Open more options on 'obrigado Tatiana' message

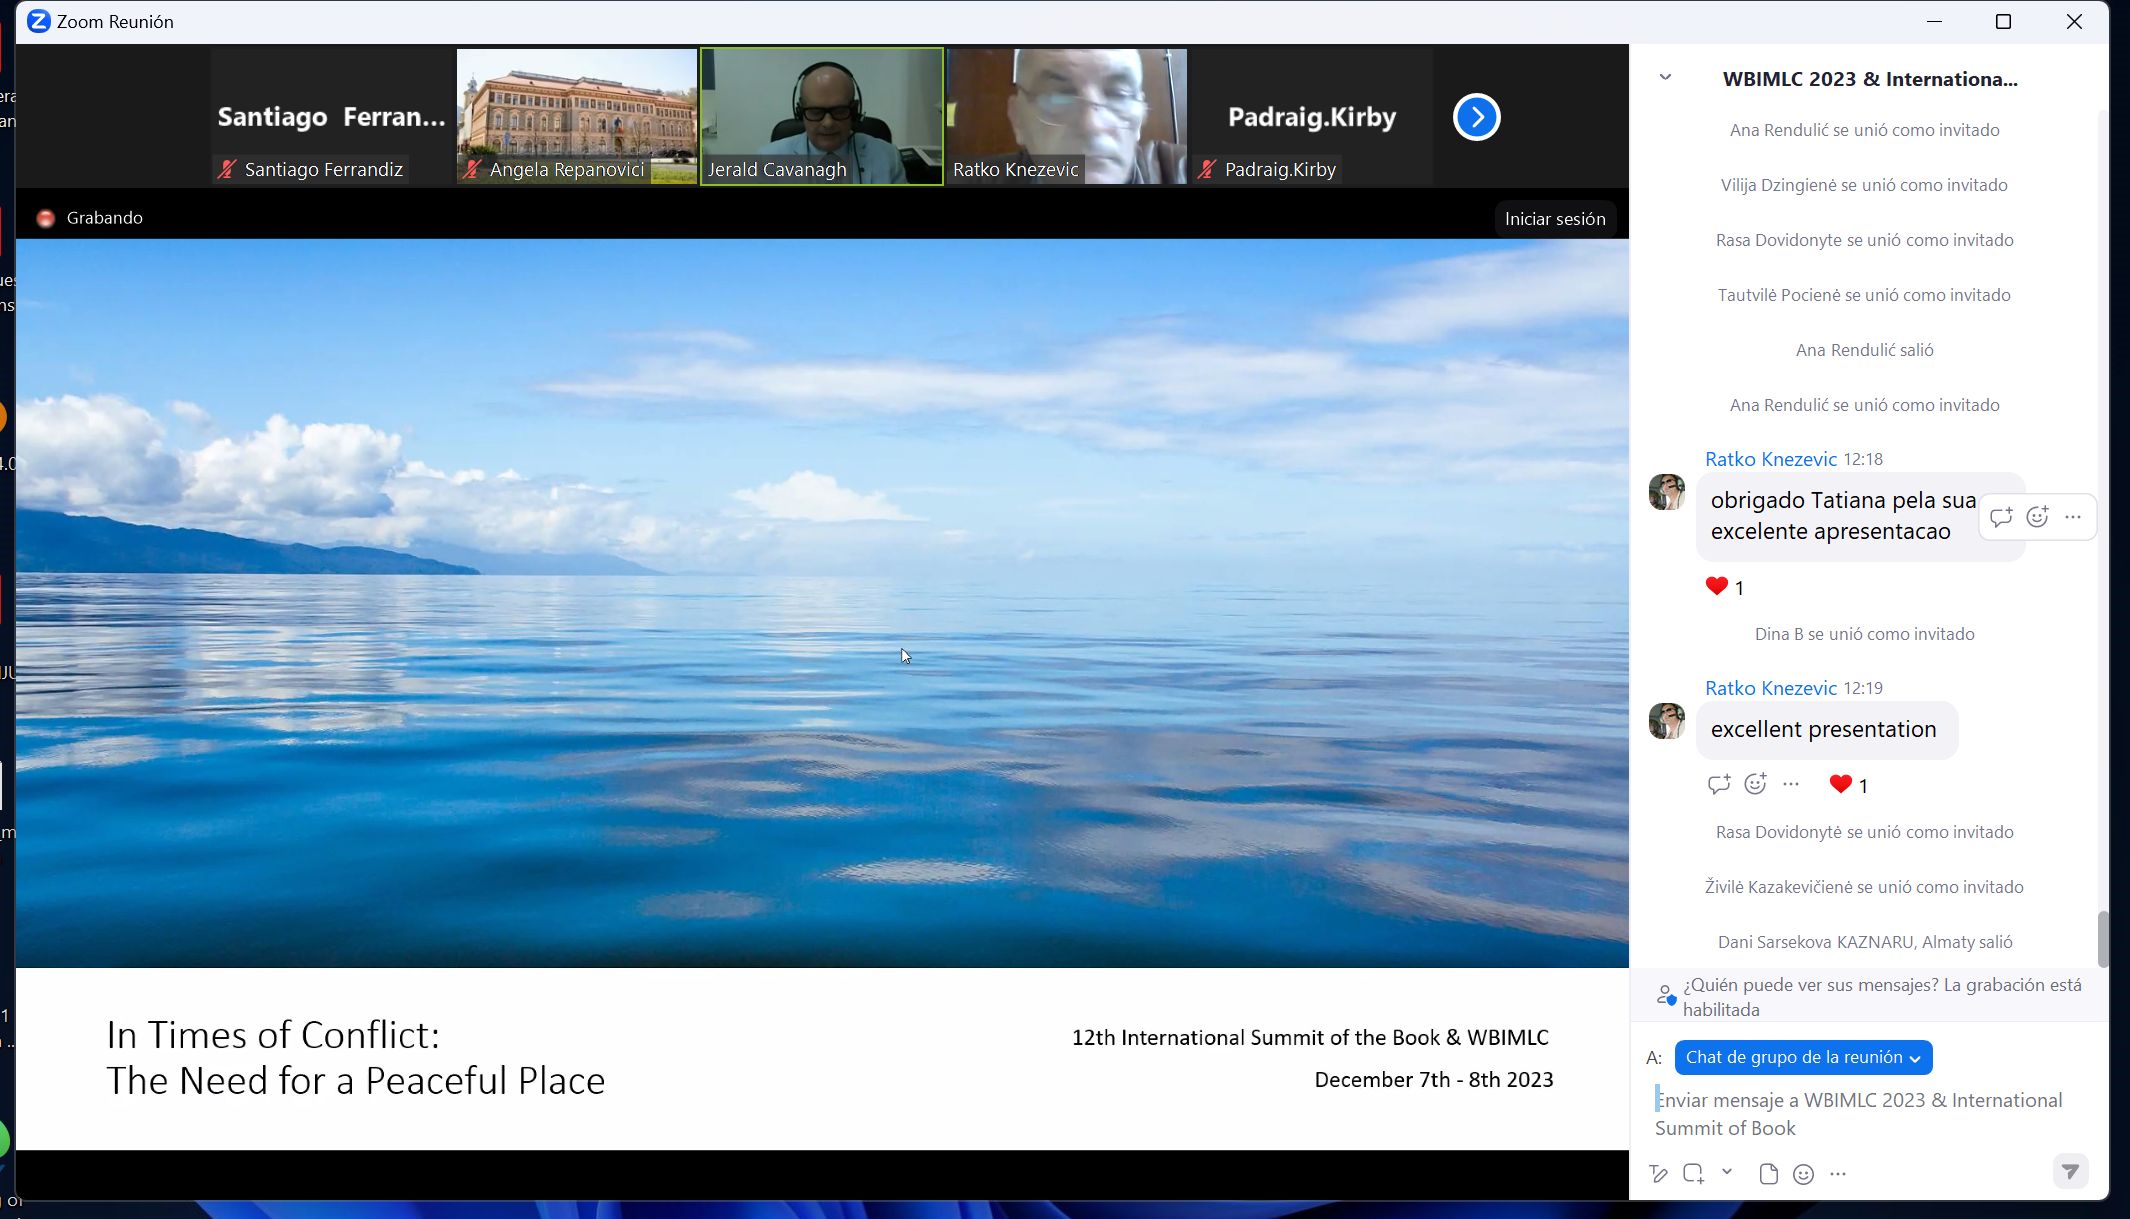tap(2073, 517)
